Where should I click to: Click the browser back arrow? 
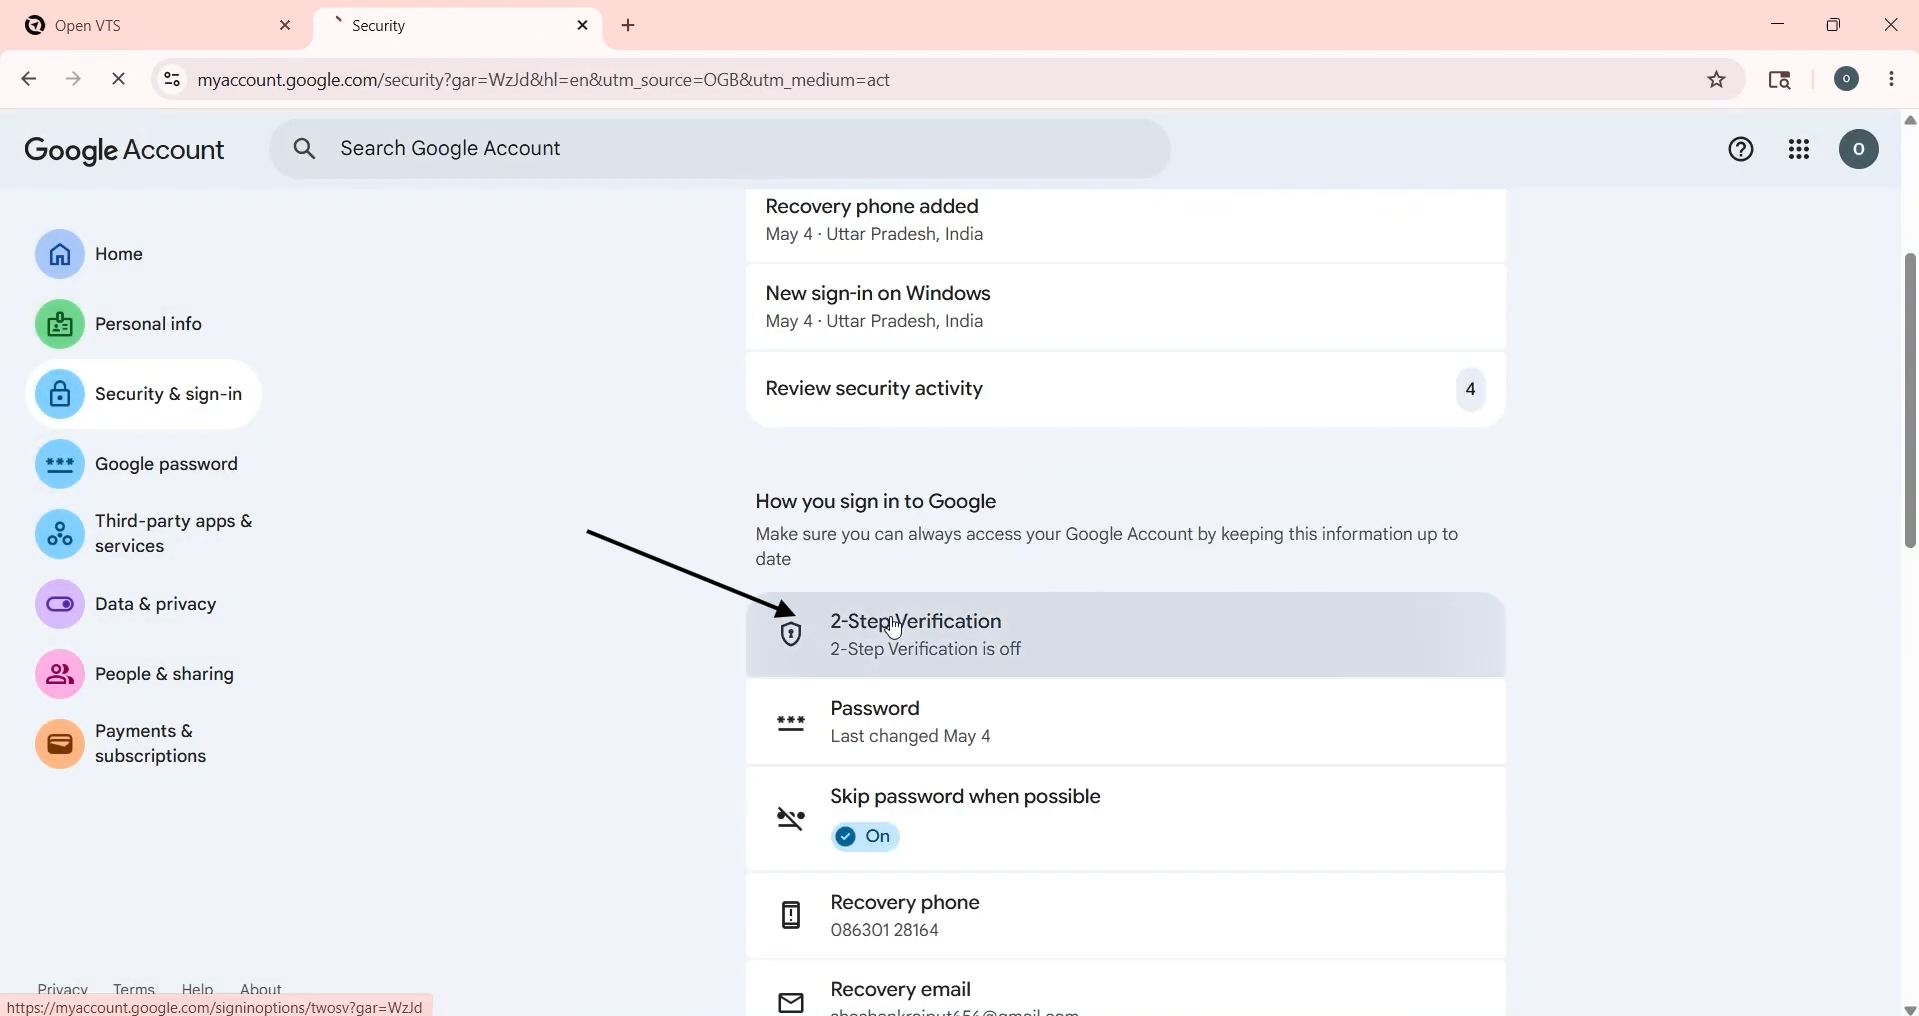tap(29, 79)
